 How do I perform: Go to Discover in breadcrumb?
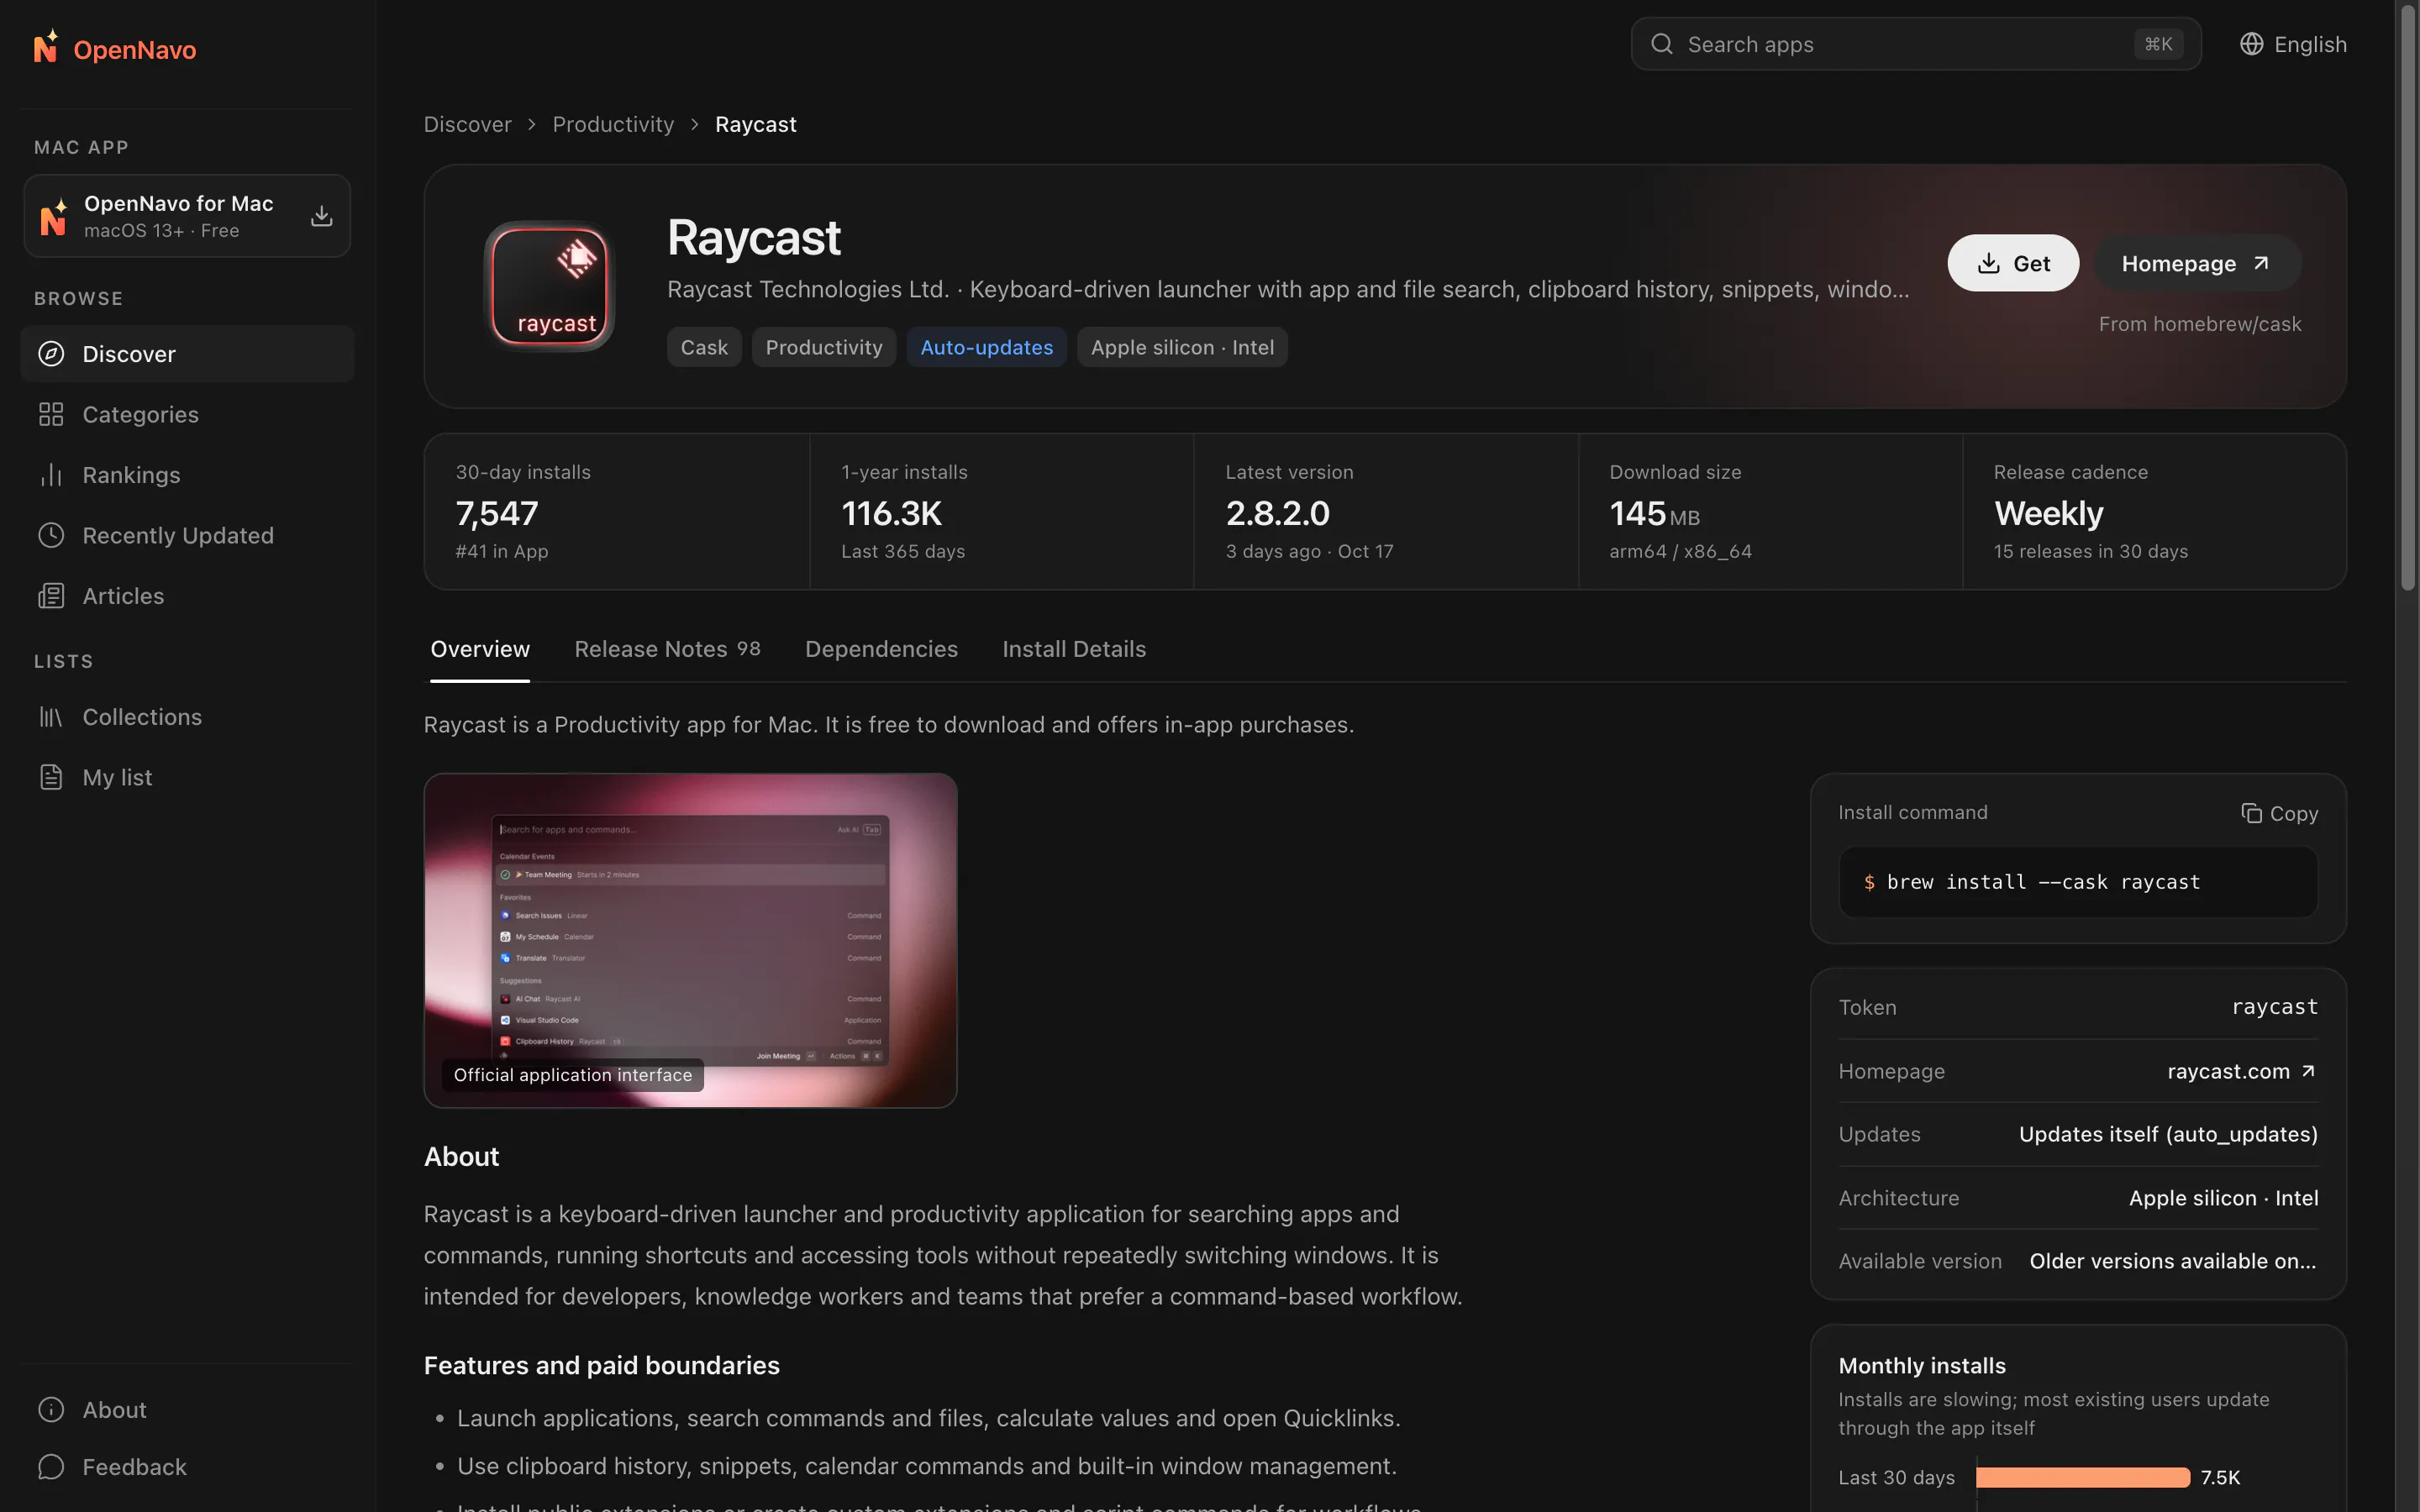point(467,124)
